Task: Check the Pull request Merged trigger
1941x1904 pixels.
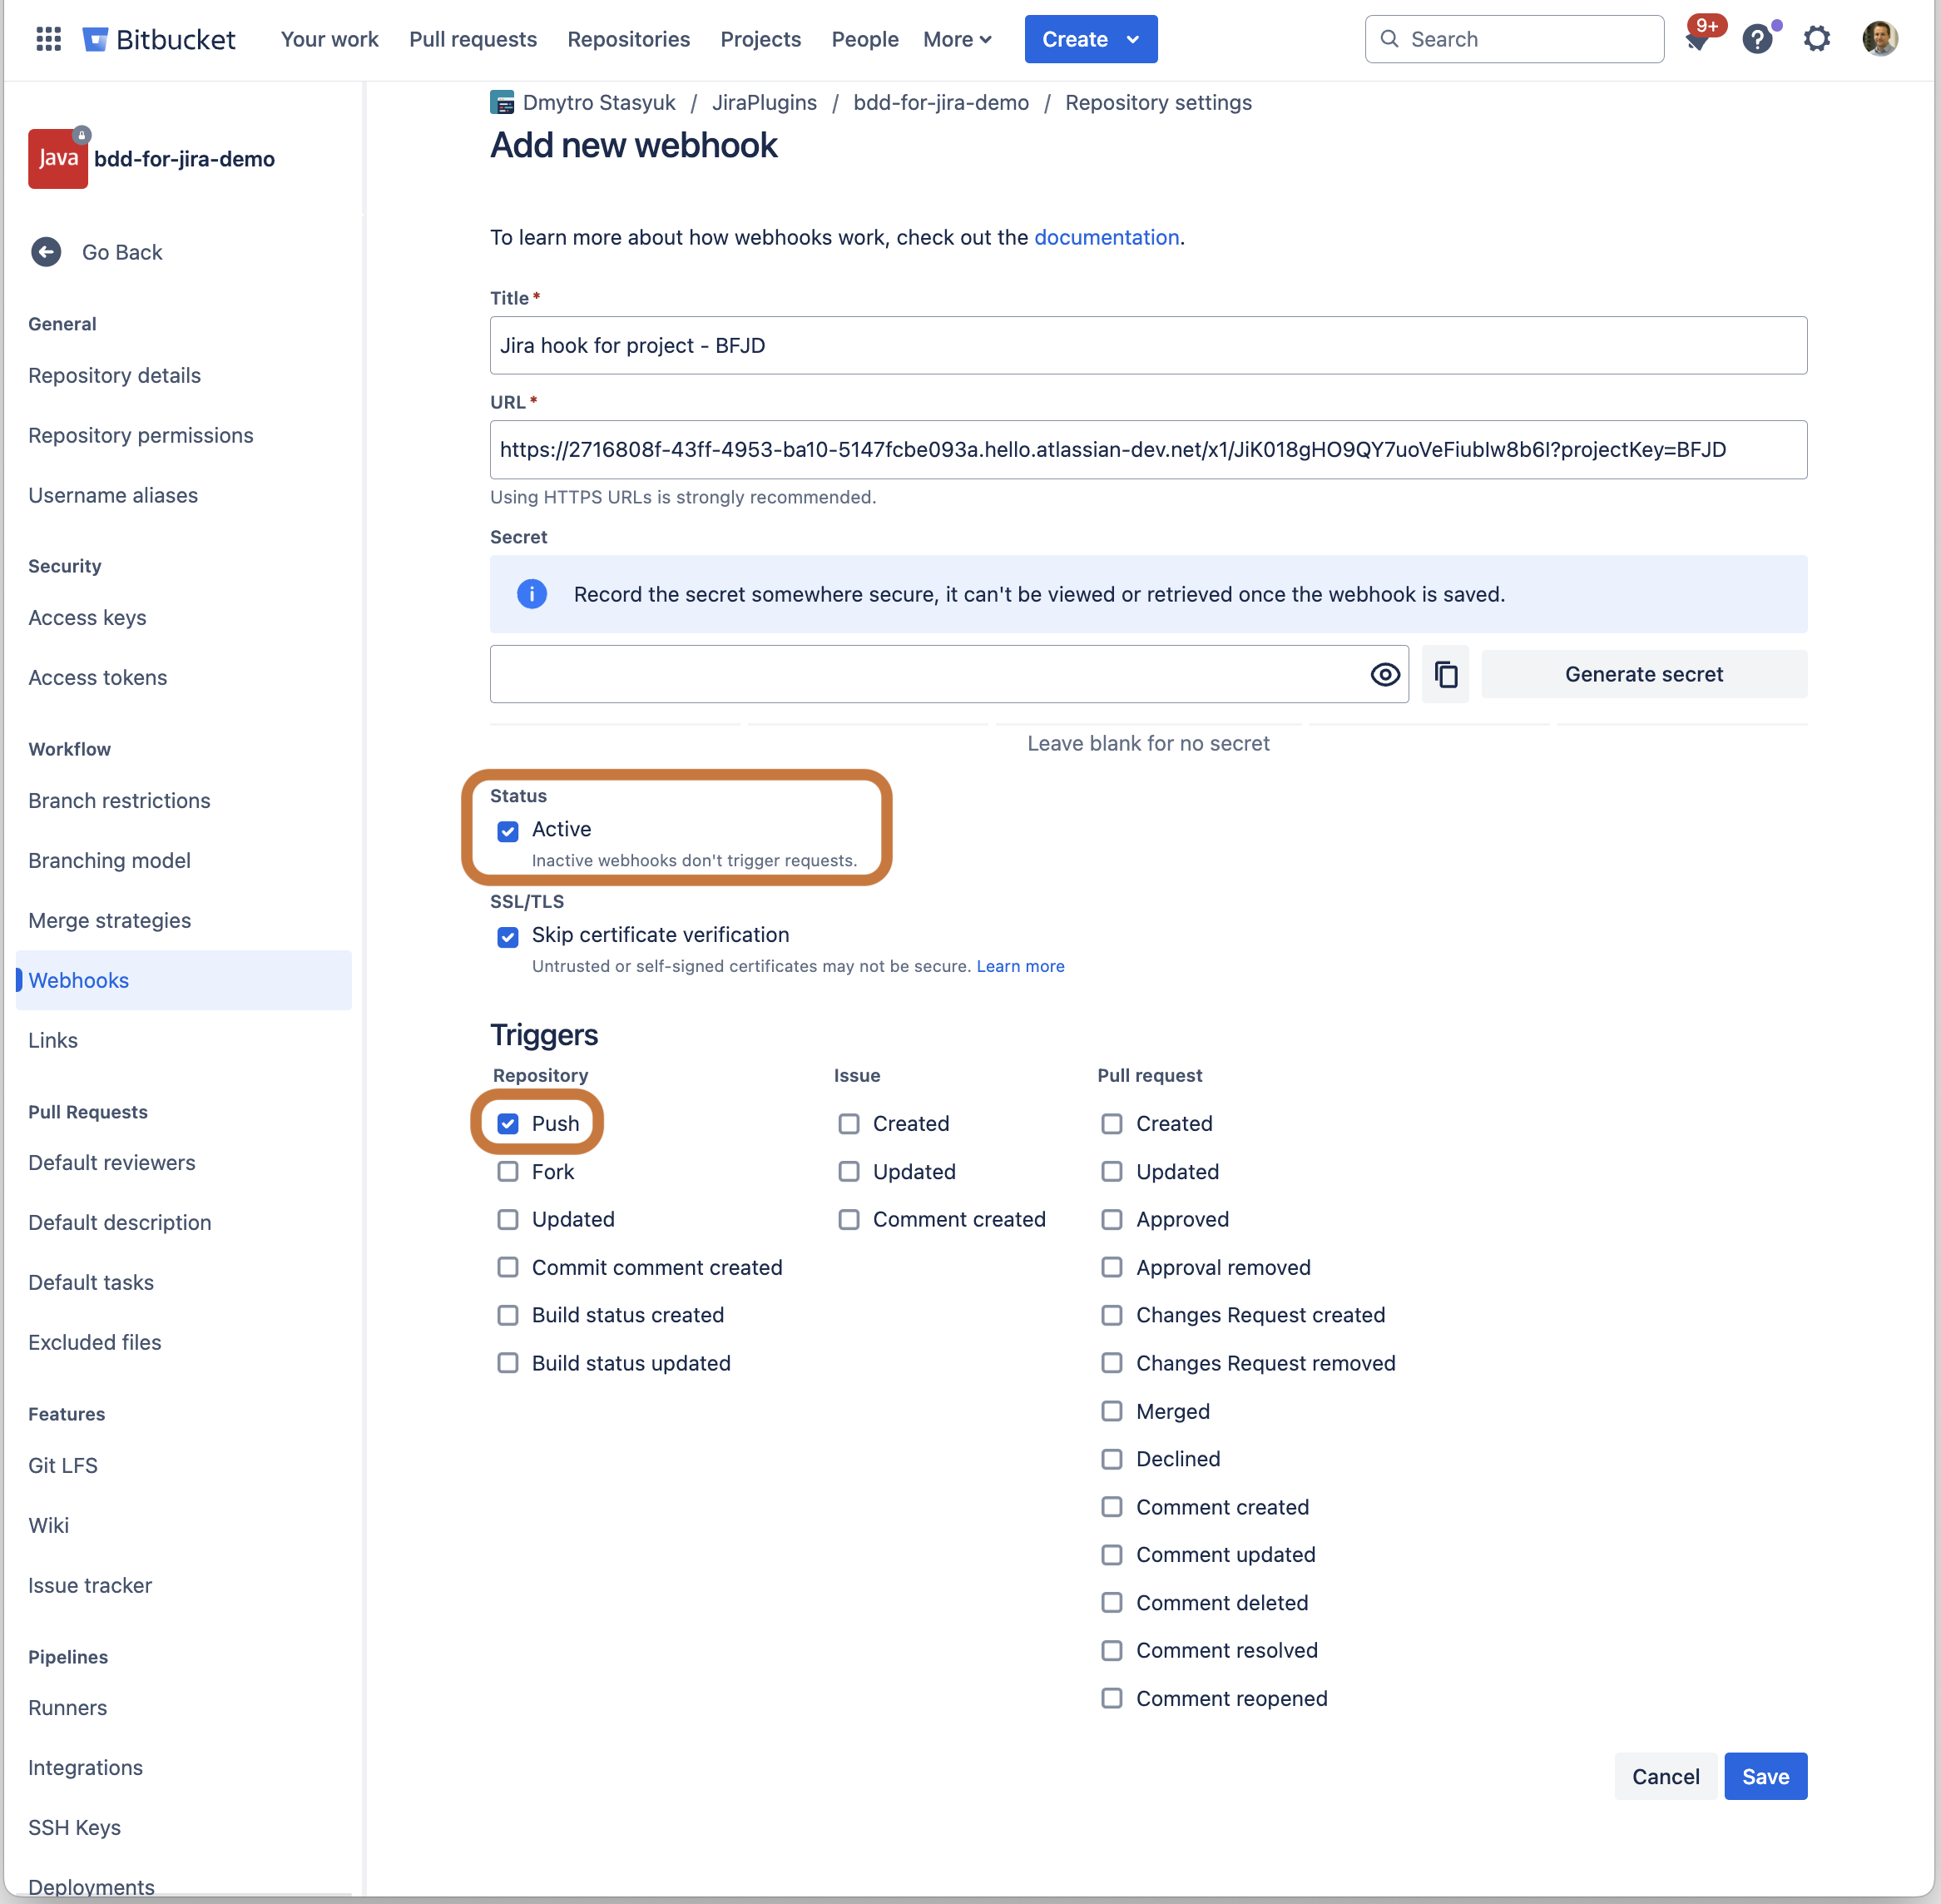Action: click(1112, 1411)
